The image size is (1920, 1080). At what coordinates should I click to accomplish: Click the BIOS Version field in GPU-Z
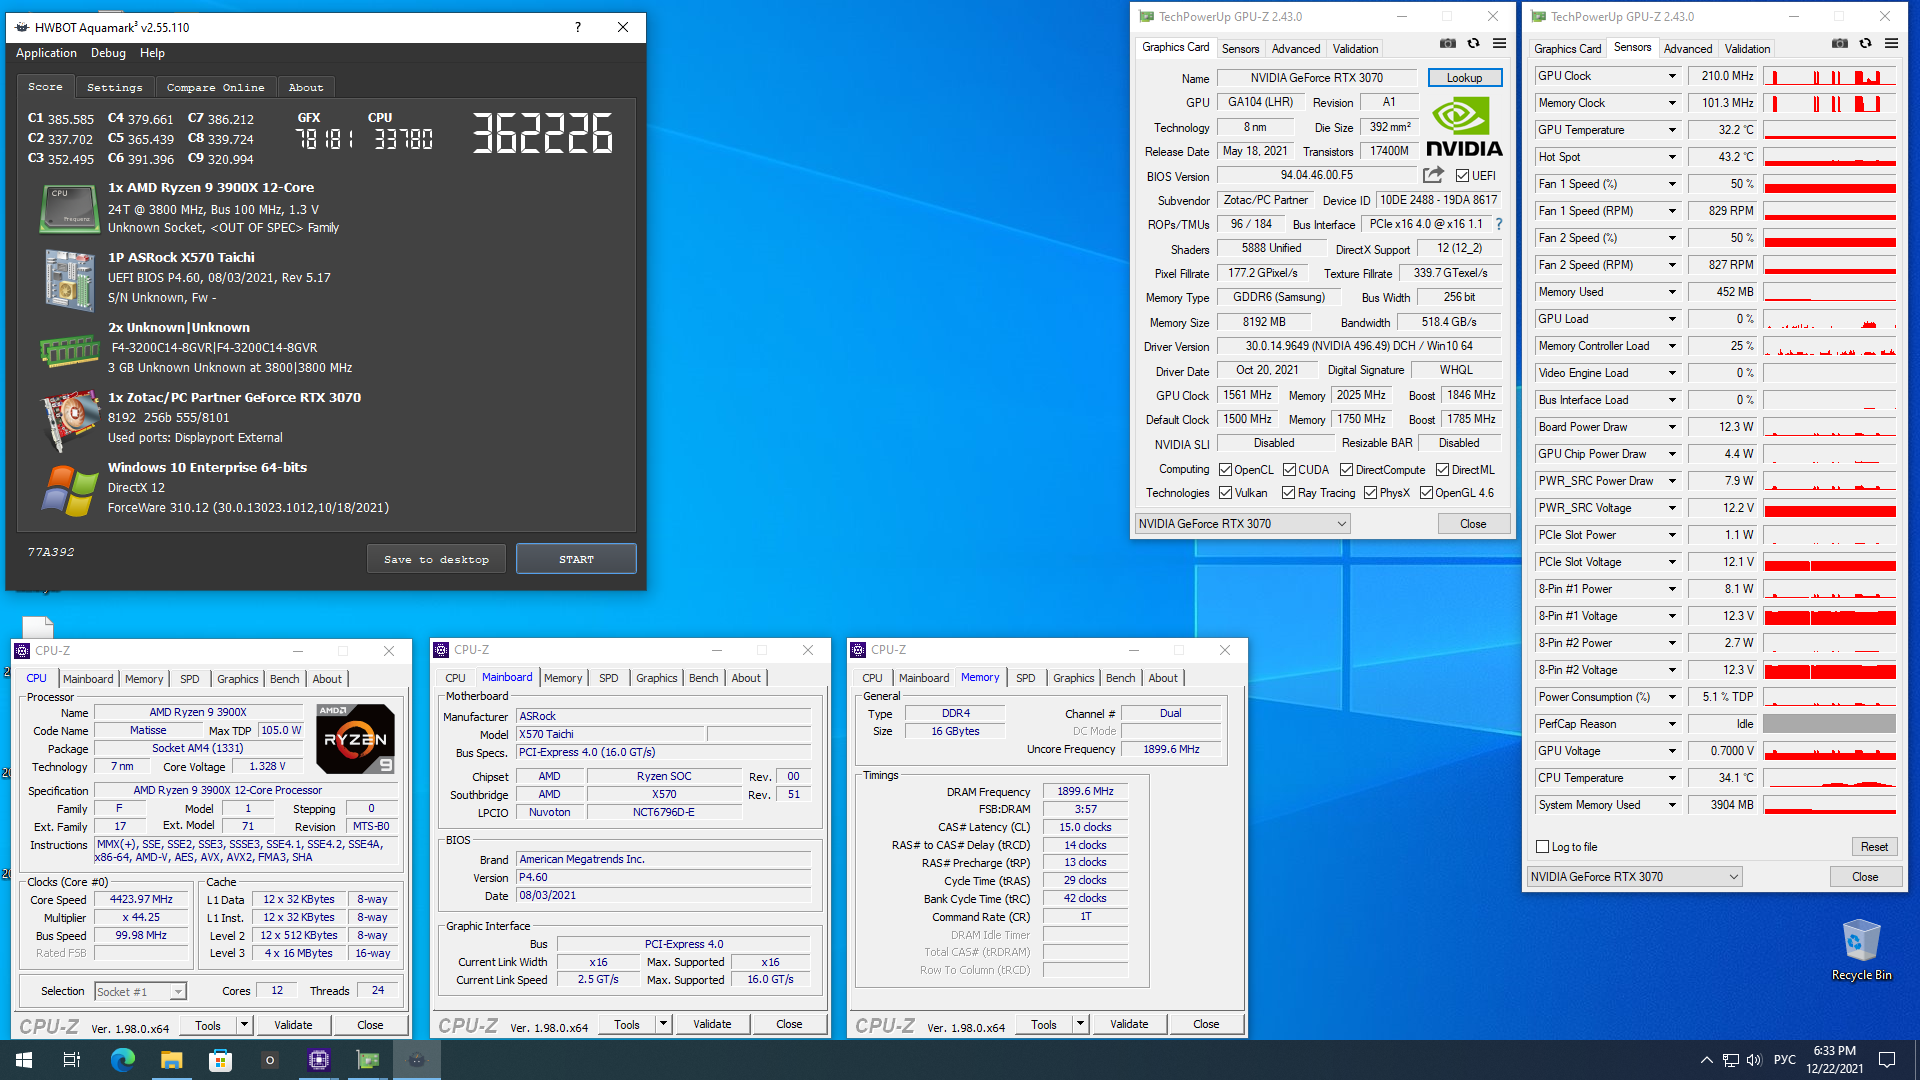[1315, 176]
